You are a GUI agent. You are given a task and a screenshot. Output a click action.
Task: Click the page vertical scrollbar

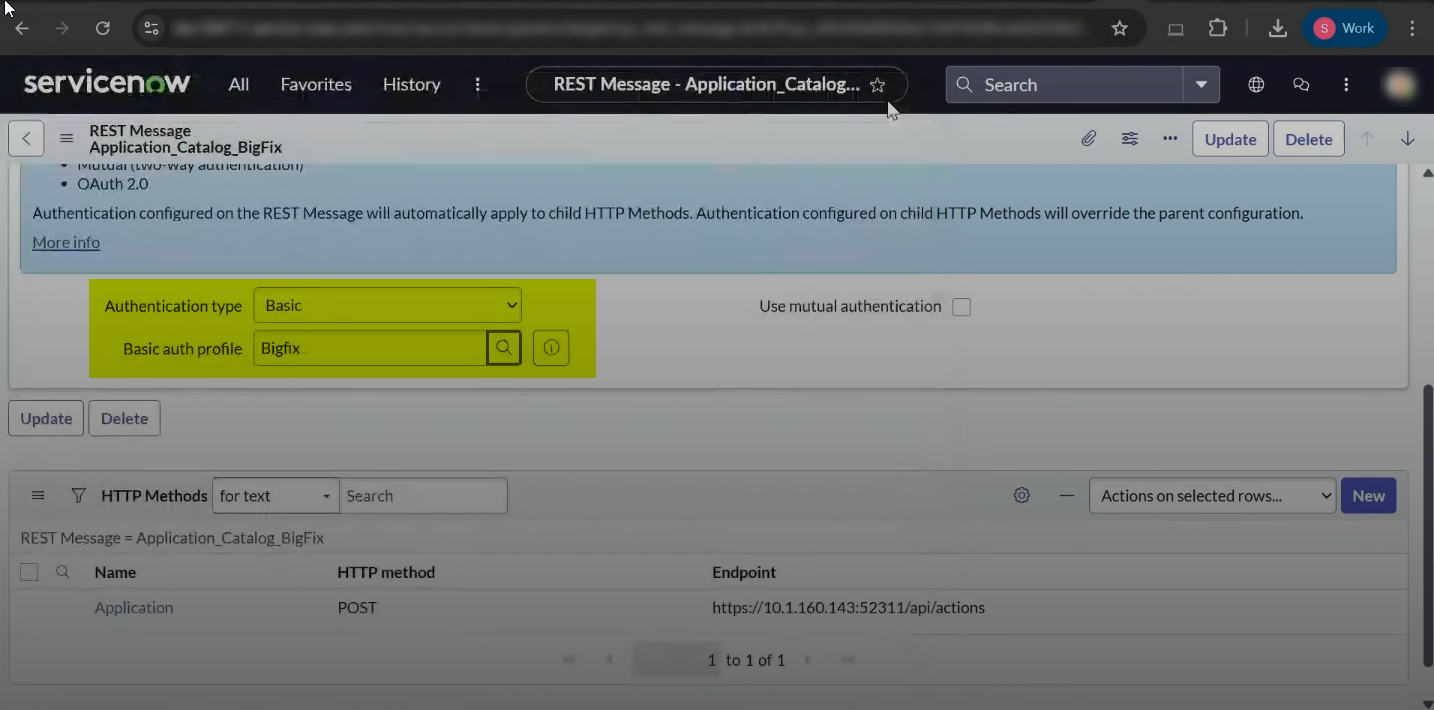[x=1427, y=525]
